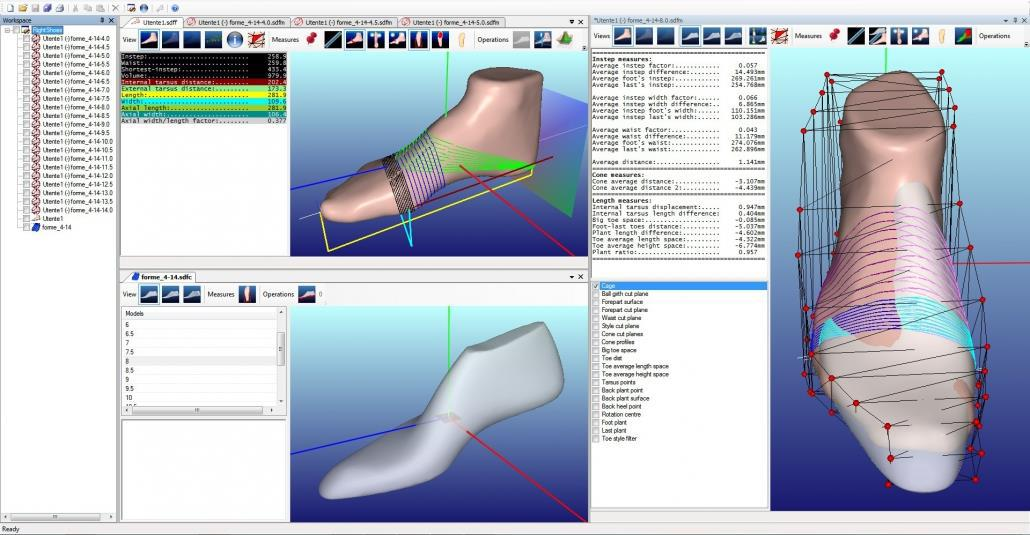The image size is (1030, 535).
Task: Enable the Toe style filter checkbox
Action: [596, 438]
